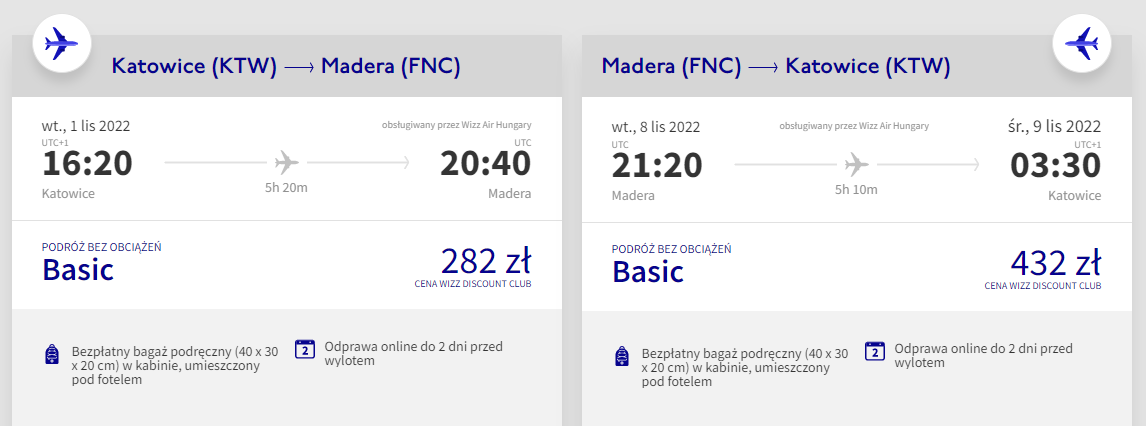Screen dimensions: 1146x426
Task: Click the calendar check-in icon on outbound card
Action: 305,349
